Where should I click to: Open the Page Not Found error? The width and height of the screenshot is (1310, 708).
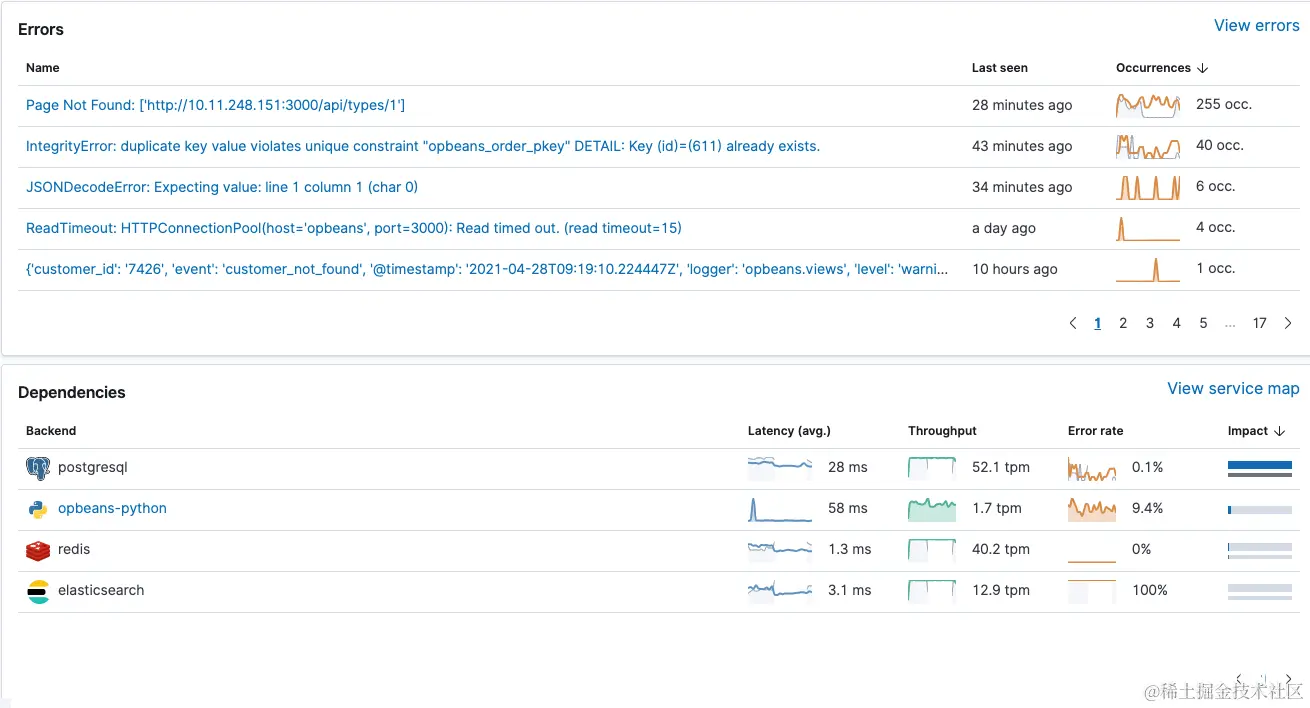[215, 105]
